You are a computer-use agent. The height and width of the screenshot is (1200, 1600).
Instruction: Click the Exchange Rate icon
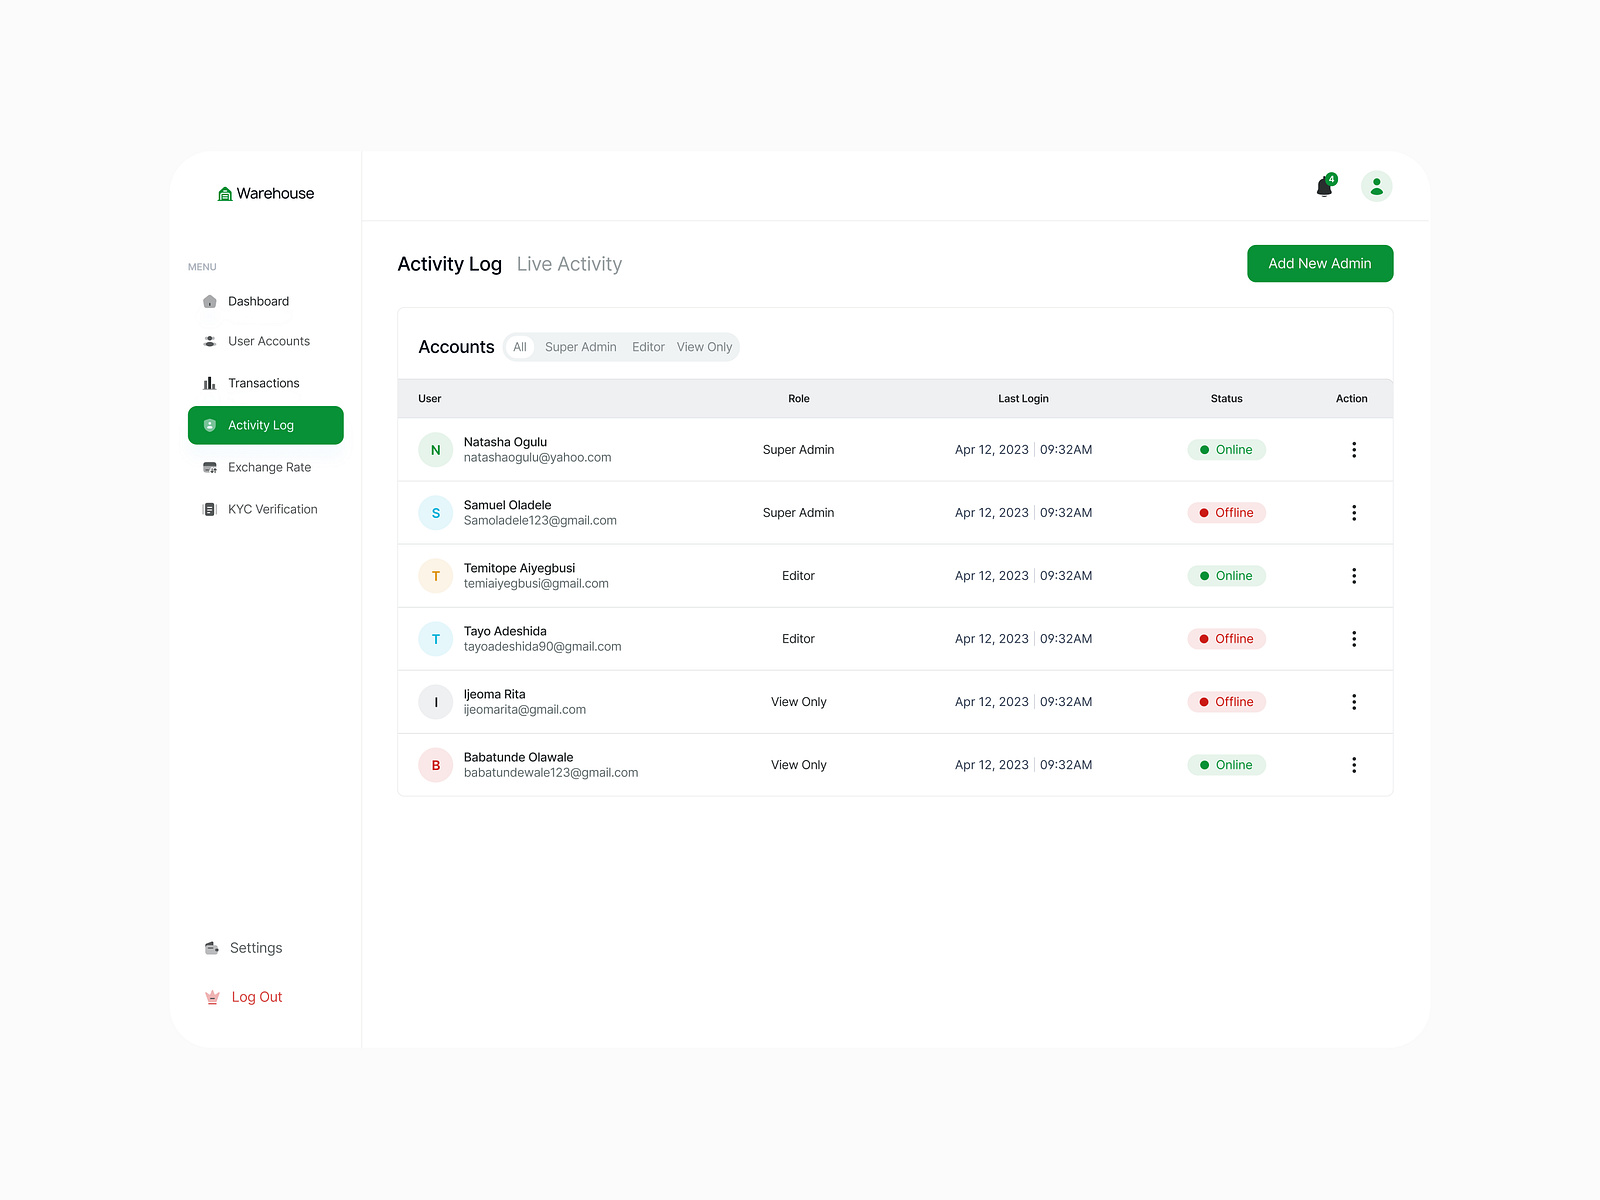point(210,467)
